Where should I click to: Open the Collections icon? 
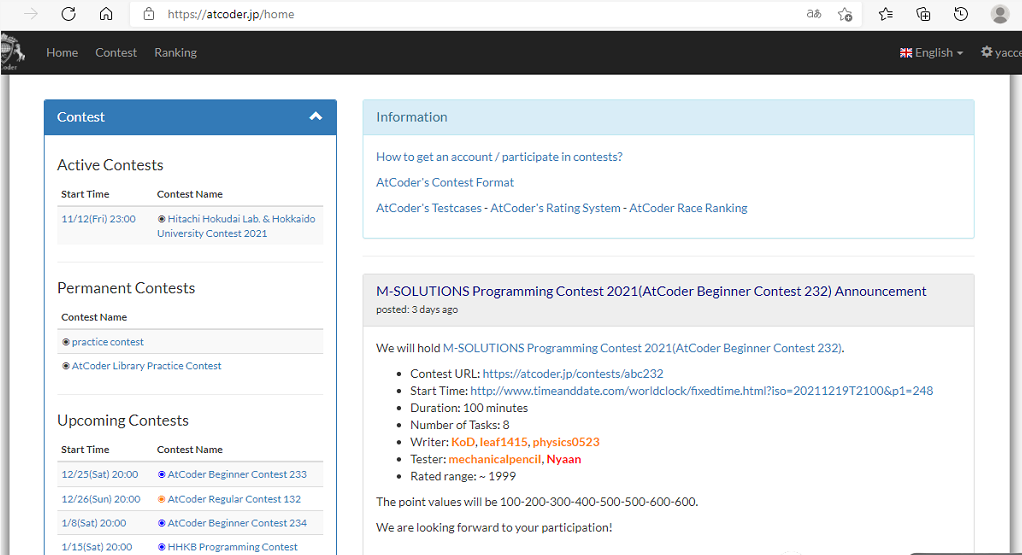click(x=923, y=14)
